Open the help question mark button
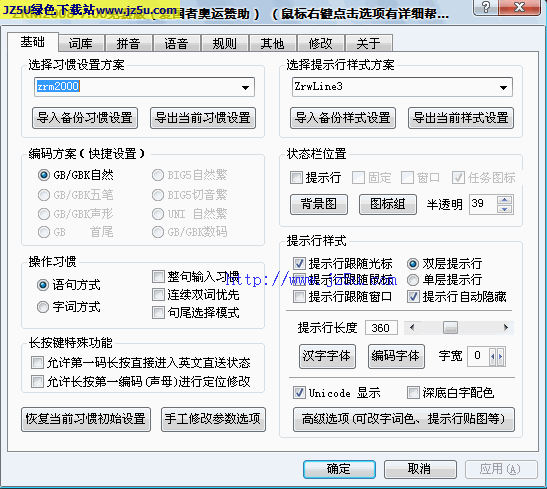Viewport: 547px width, 489px height. pos(485,7)
